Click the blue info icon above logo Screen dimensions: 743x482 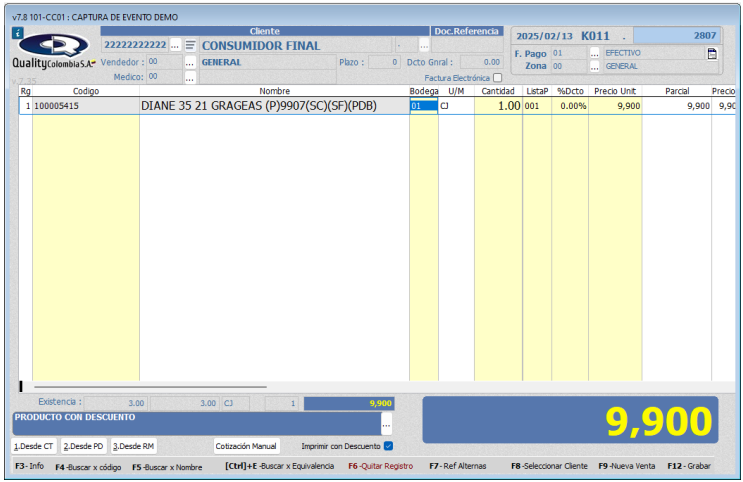point(17,33)
